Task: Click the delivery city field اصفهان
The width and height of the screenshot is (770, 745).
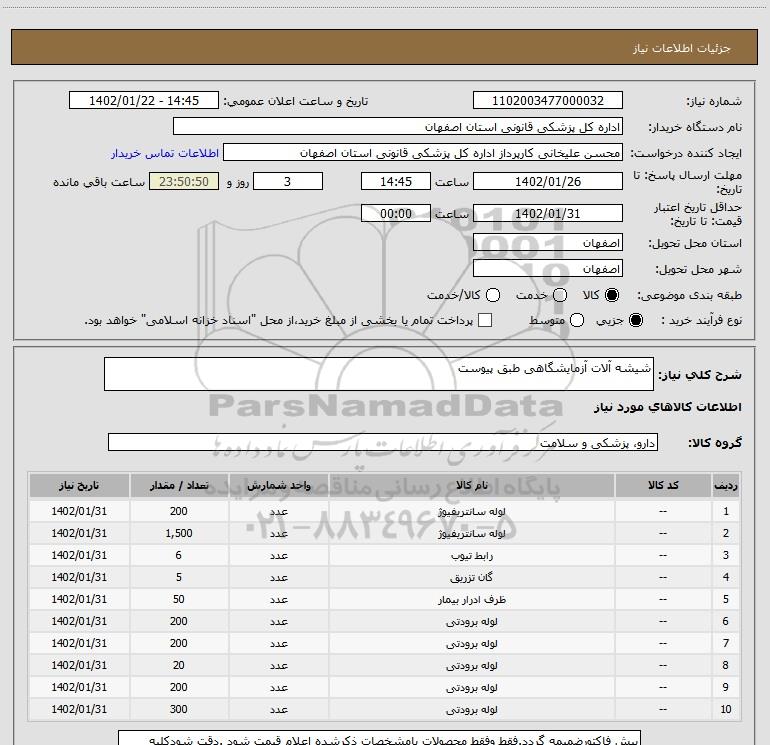Action: pos(548,269)
